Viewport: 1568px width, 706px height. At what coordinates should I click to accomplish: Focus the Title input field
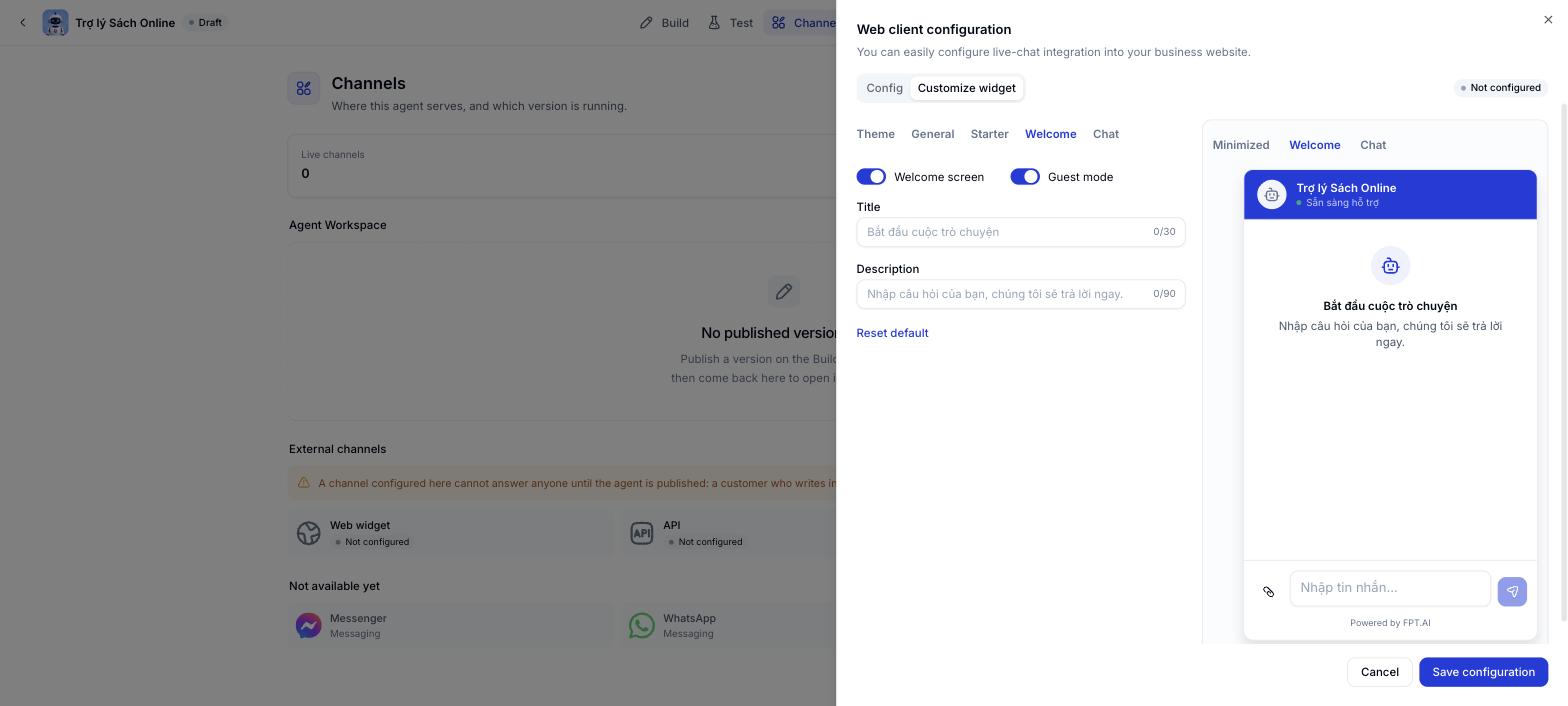pos(1020,232)
